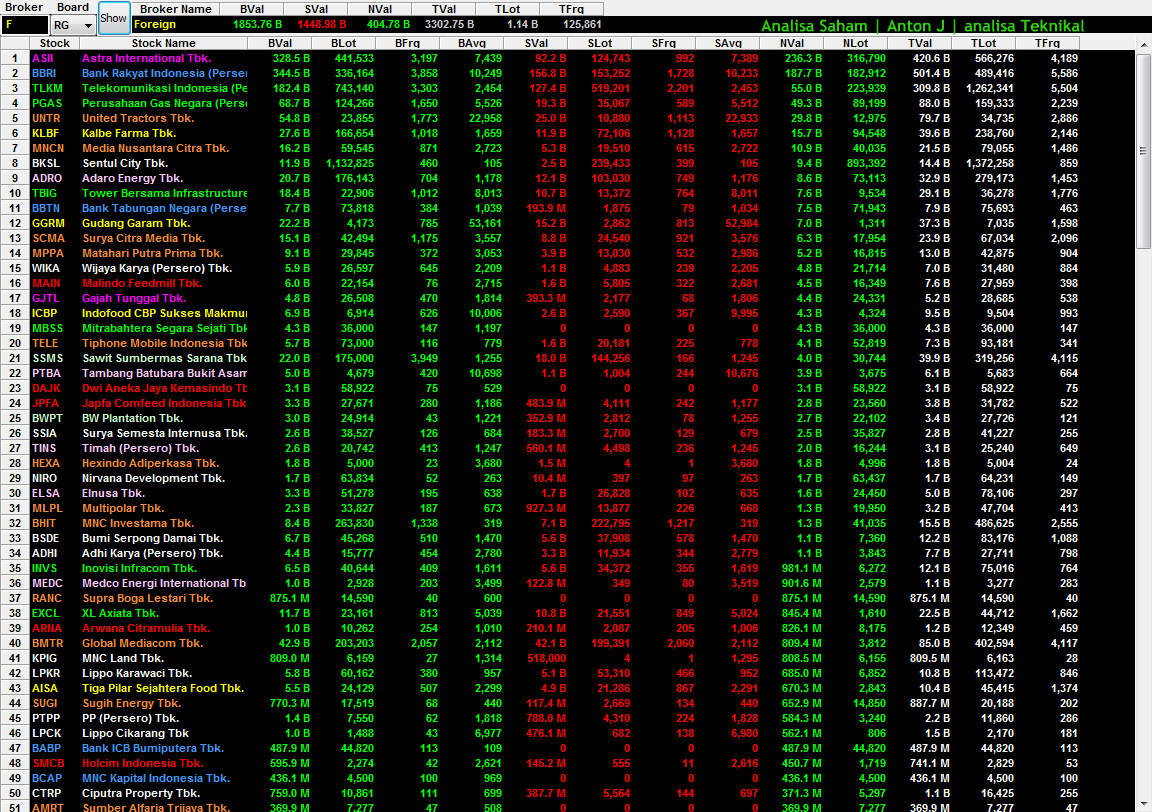Screen dimensions: 1152x812
Task: Select the PTPP stock code
Action: 46,718
